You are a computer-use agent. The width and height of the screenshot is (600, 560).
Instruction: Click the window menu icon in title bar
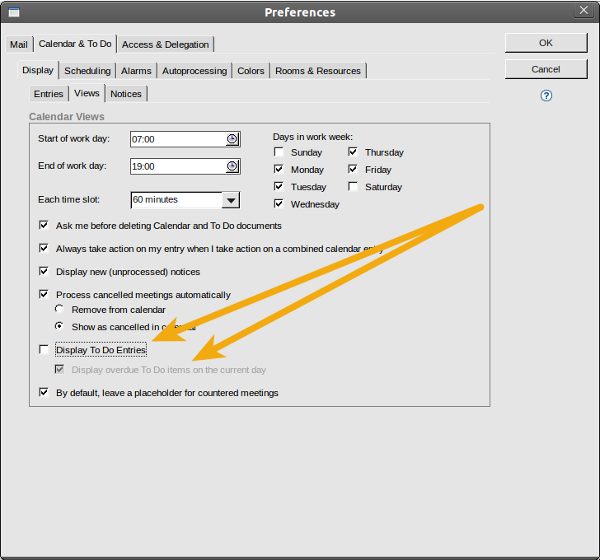point(14,12)
